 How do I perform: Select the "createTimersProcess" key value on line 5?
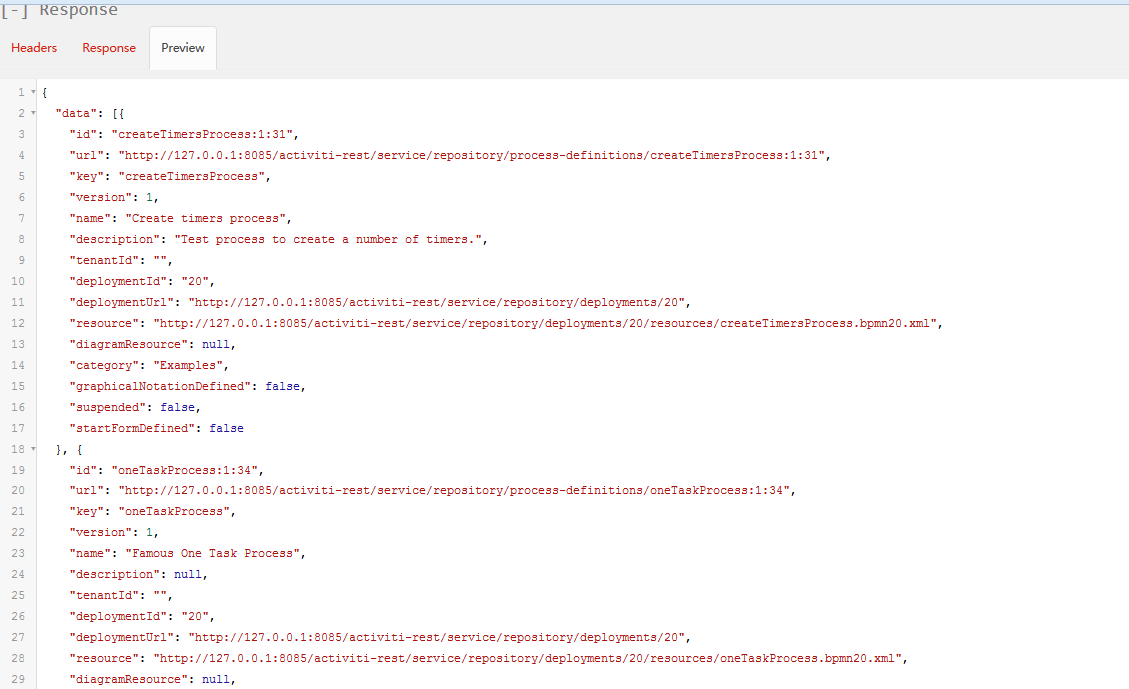coord(194,176)
